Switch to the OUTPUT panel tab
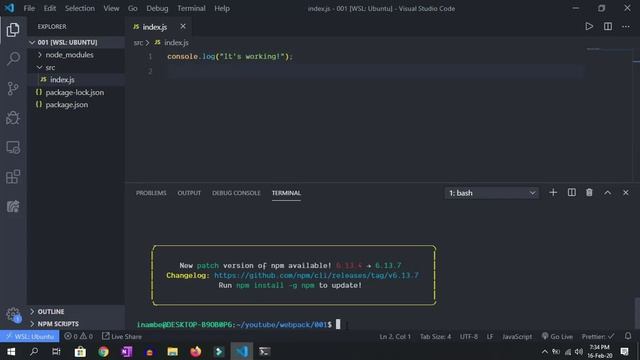 tap(189, 193)
